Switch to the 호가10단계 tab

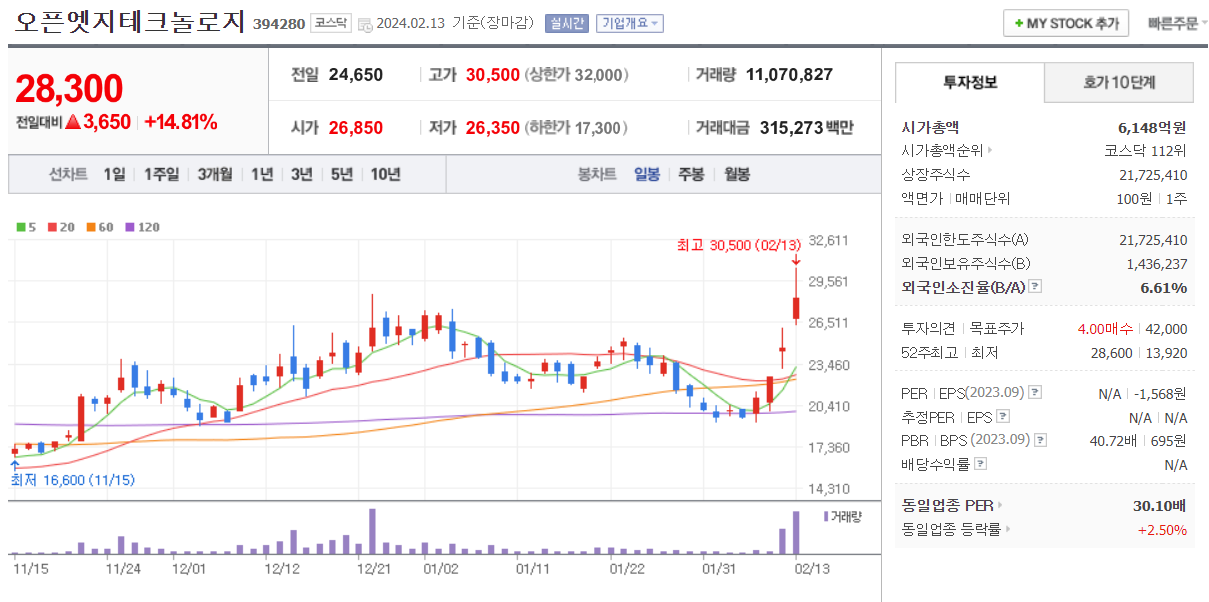[1119, 83]
